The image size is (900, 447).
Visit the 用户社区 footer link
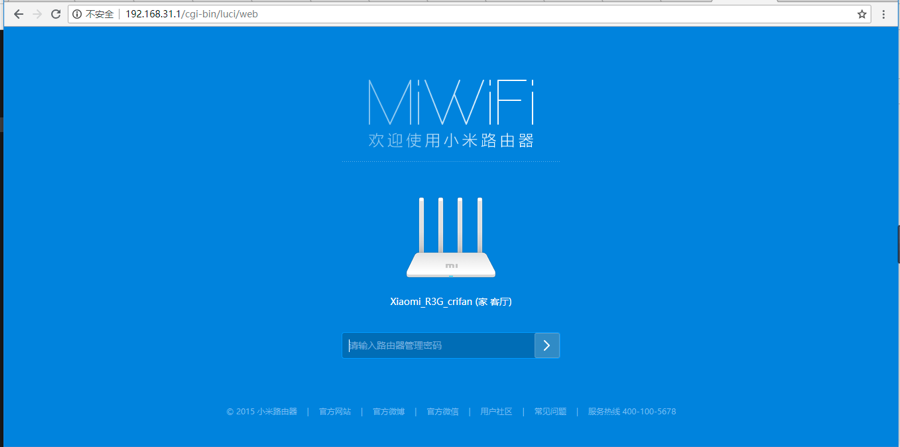(496, 411)
